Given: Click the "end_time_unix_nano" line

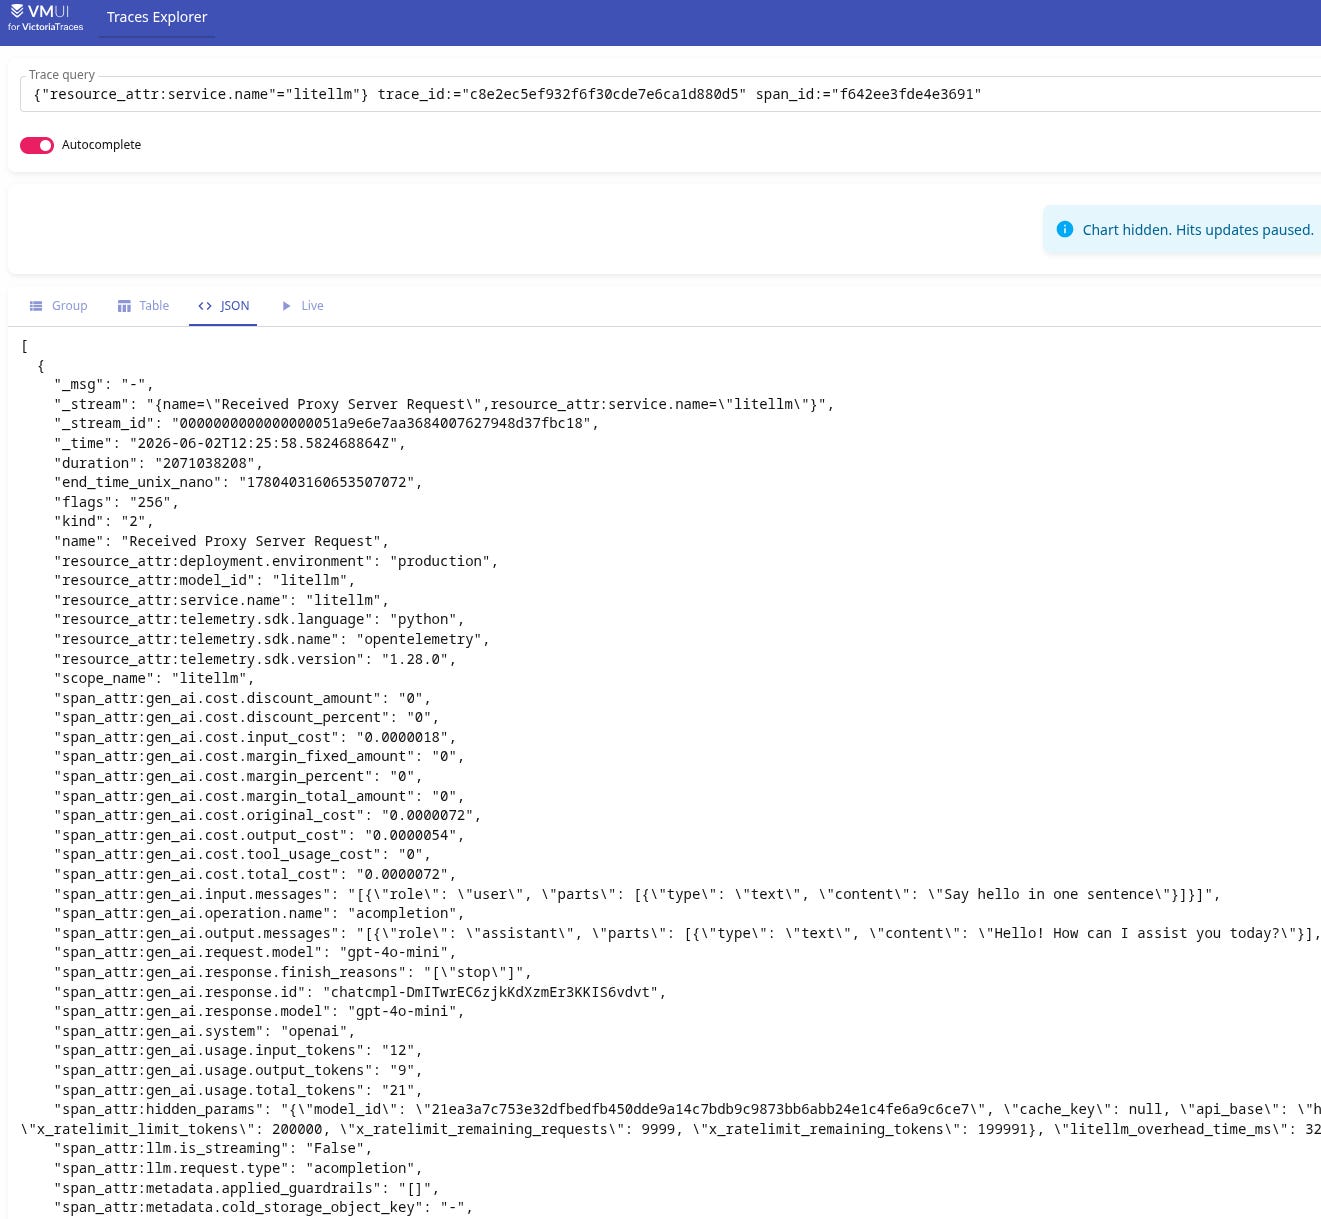Looking at the screenshot, I should tap(238, 482).
